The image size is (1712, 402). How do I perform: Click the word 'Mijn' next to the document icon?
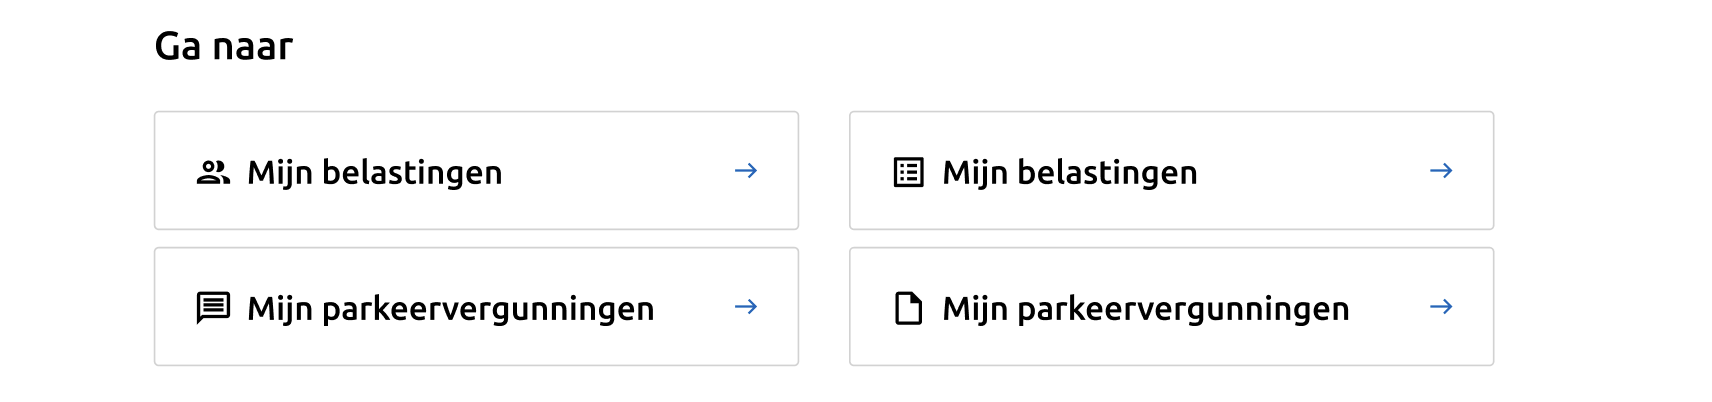pyautogui.click(x=974, y=308)
